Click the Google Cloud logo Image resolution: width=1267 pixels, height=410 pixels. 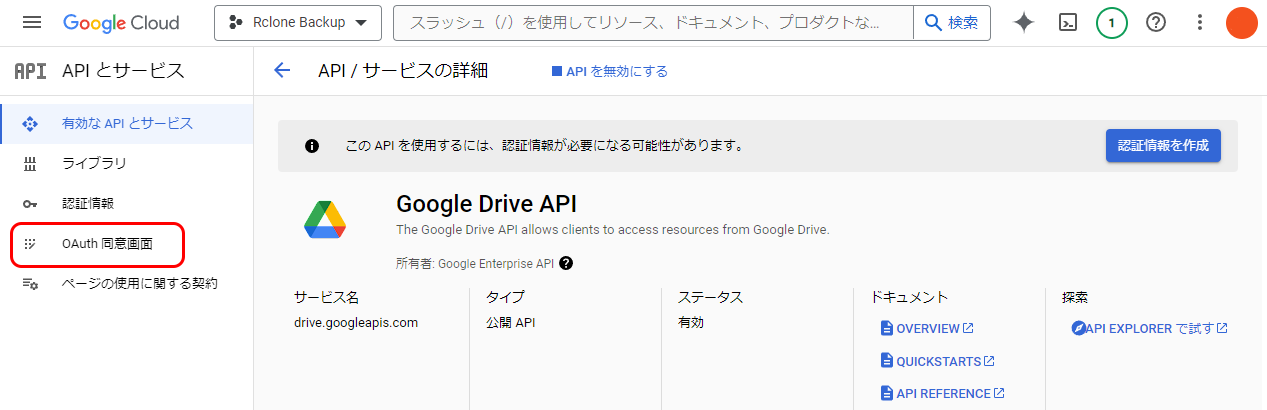pyautogui.click(x=121, y=22)
